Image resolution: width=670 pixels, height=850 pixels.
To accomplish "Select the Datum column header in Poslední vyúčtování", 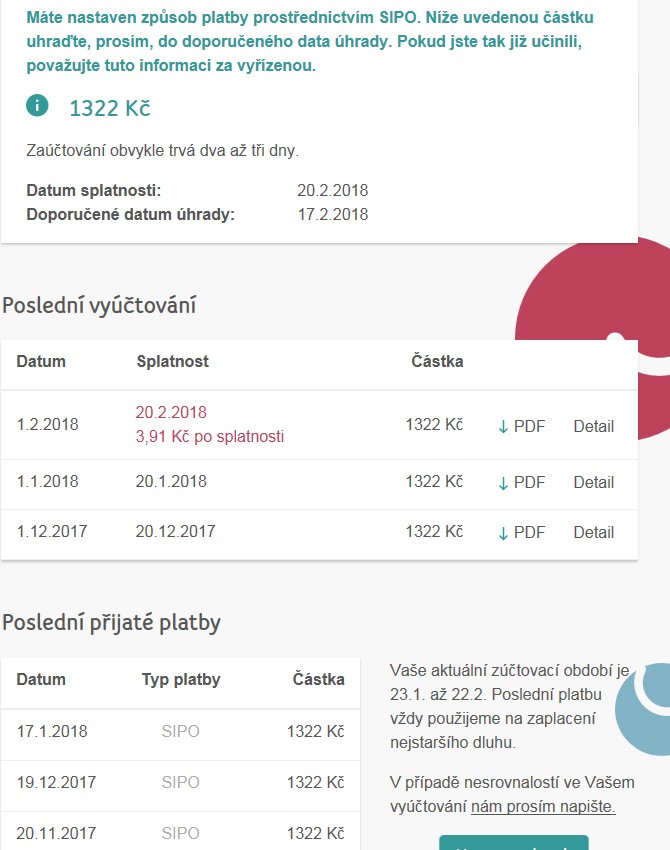I will [x=41, y=362].
